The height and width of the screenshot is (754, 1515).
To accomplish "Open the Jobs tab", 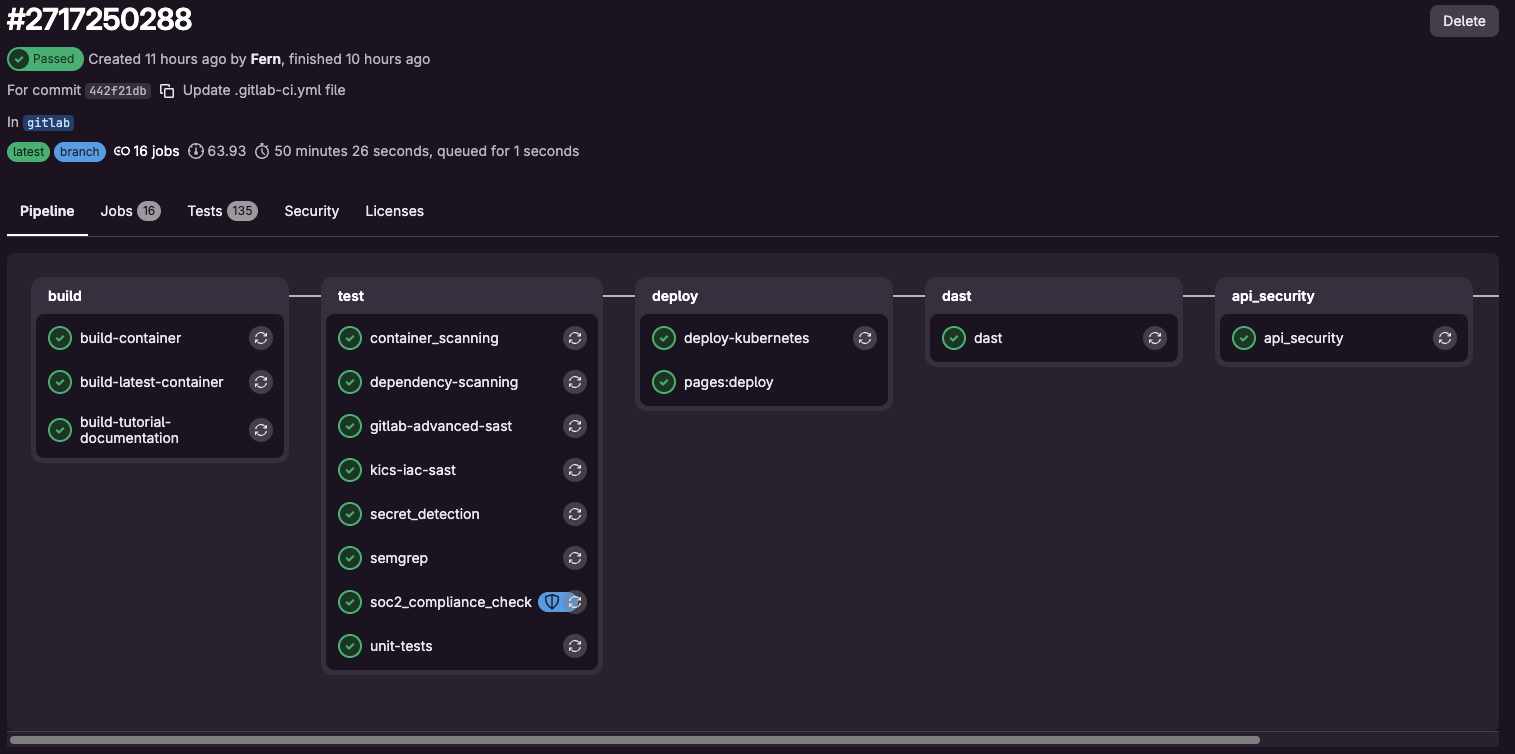I will [130, 211].
